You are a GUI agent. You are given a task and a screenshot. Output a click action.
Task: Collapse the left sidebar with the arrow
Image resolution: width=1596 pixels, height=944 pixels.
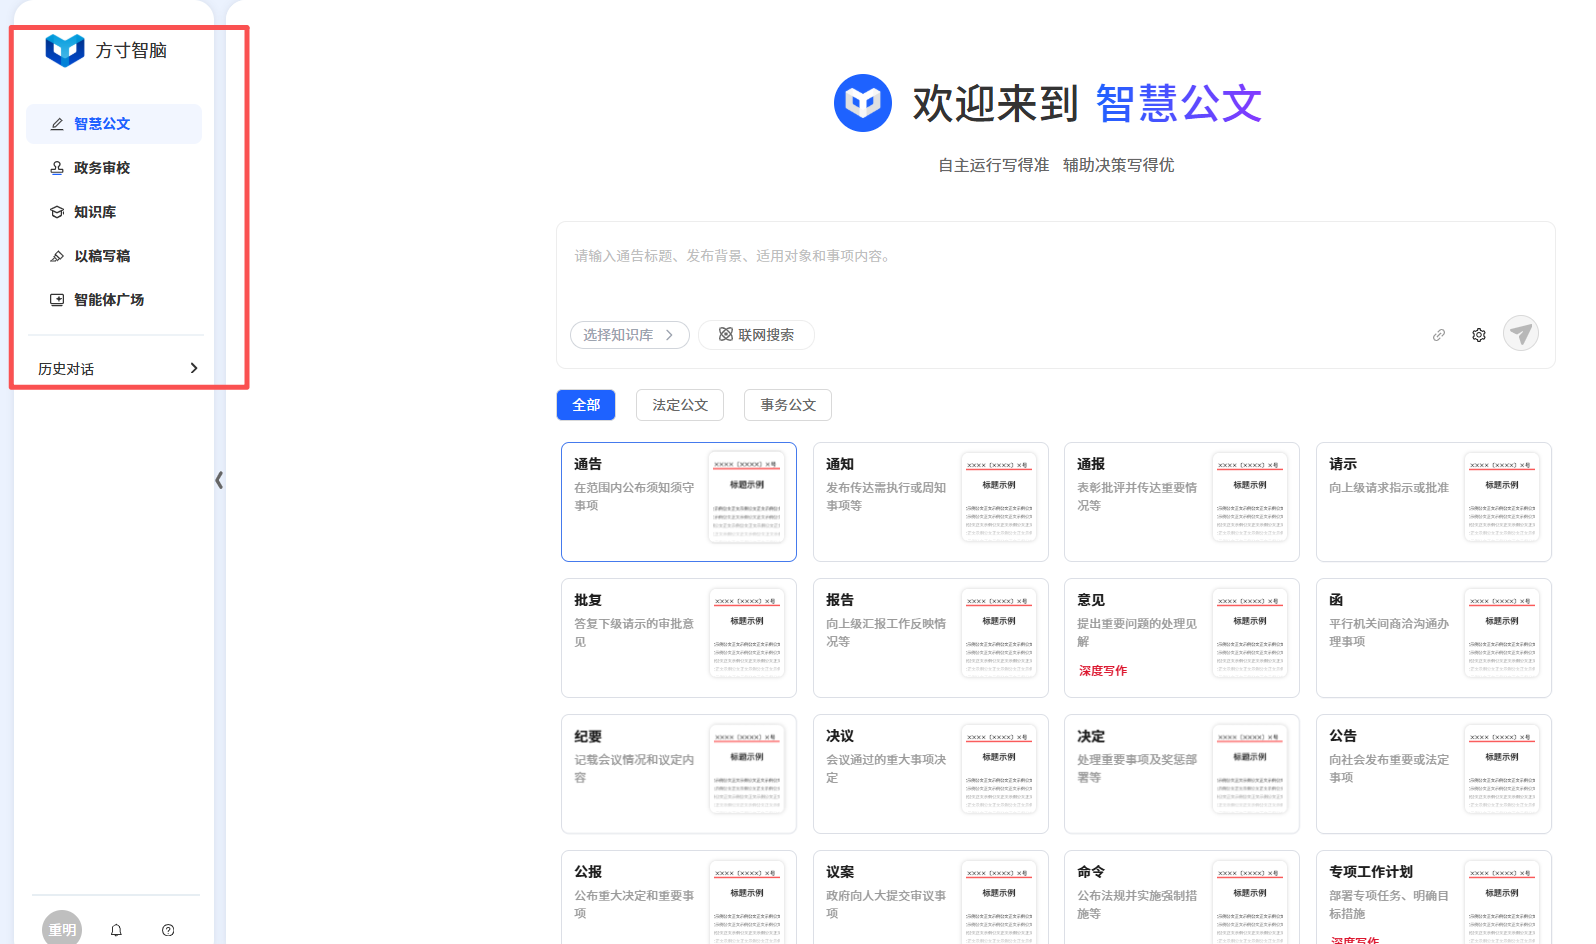click(219, 480)
